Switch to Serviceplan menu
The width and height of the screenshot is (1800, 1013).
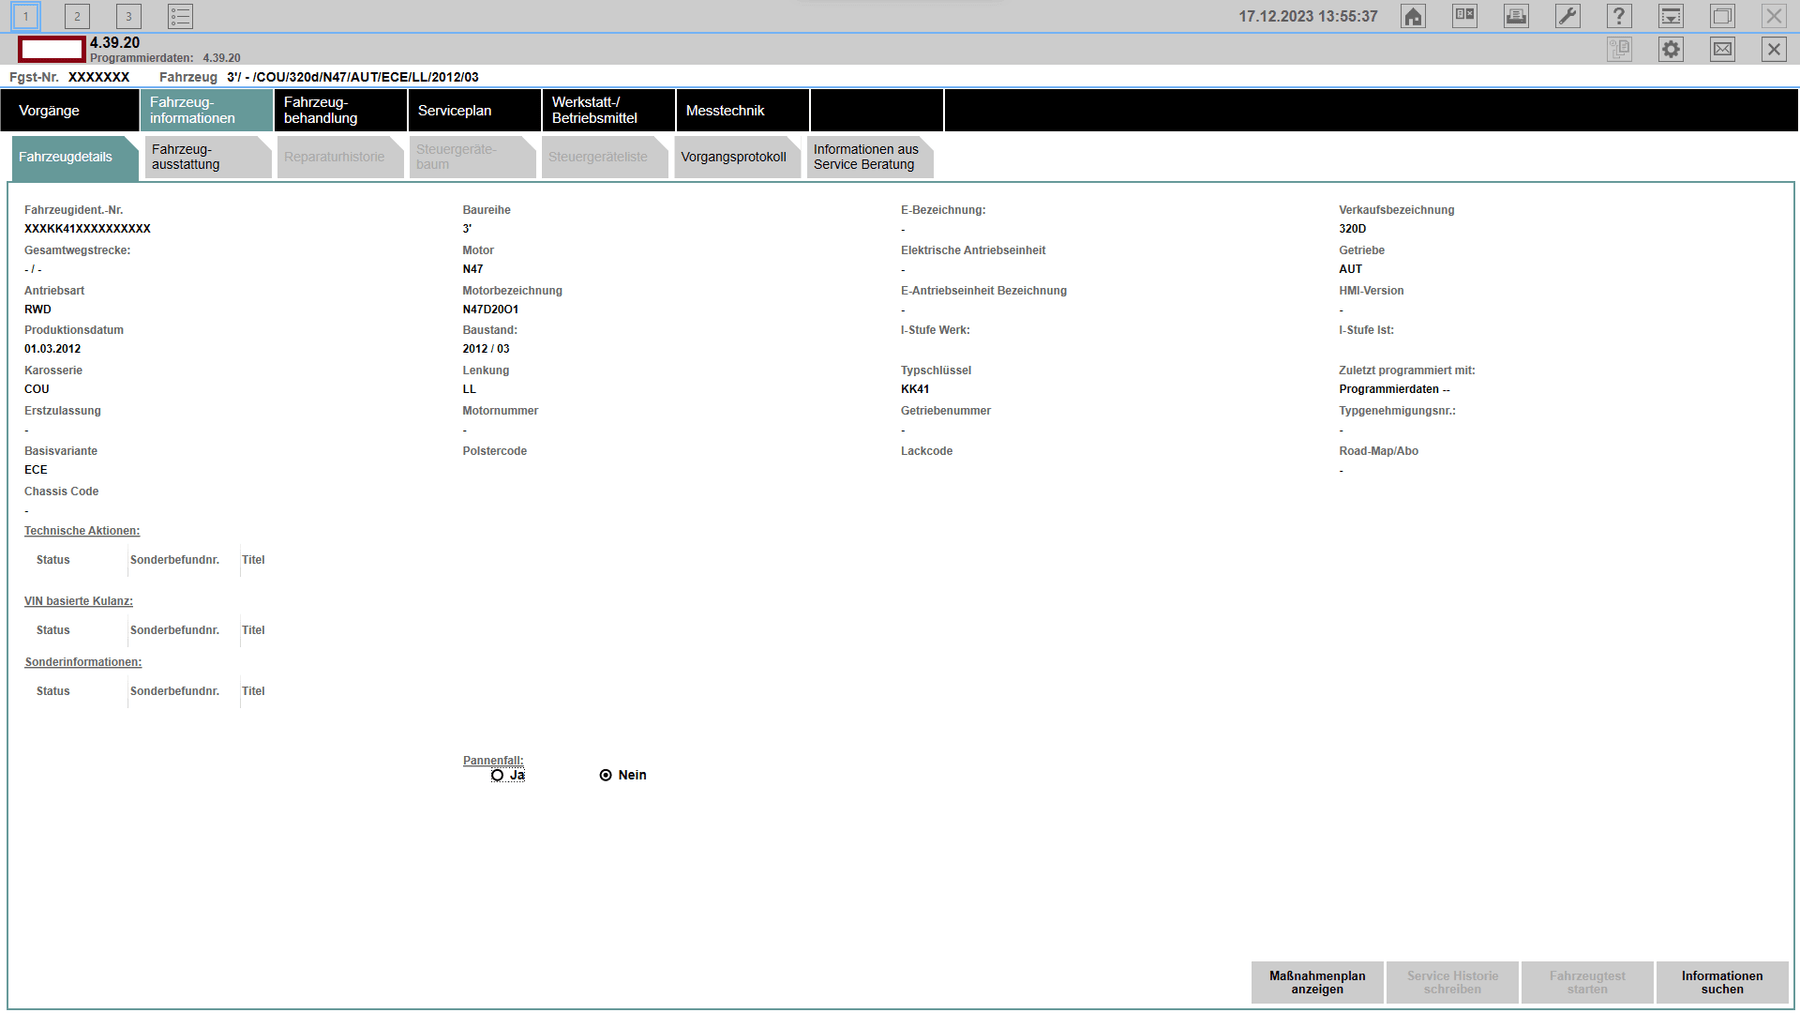click(474, 110)
